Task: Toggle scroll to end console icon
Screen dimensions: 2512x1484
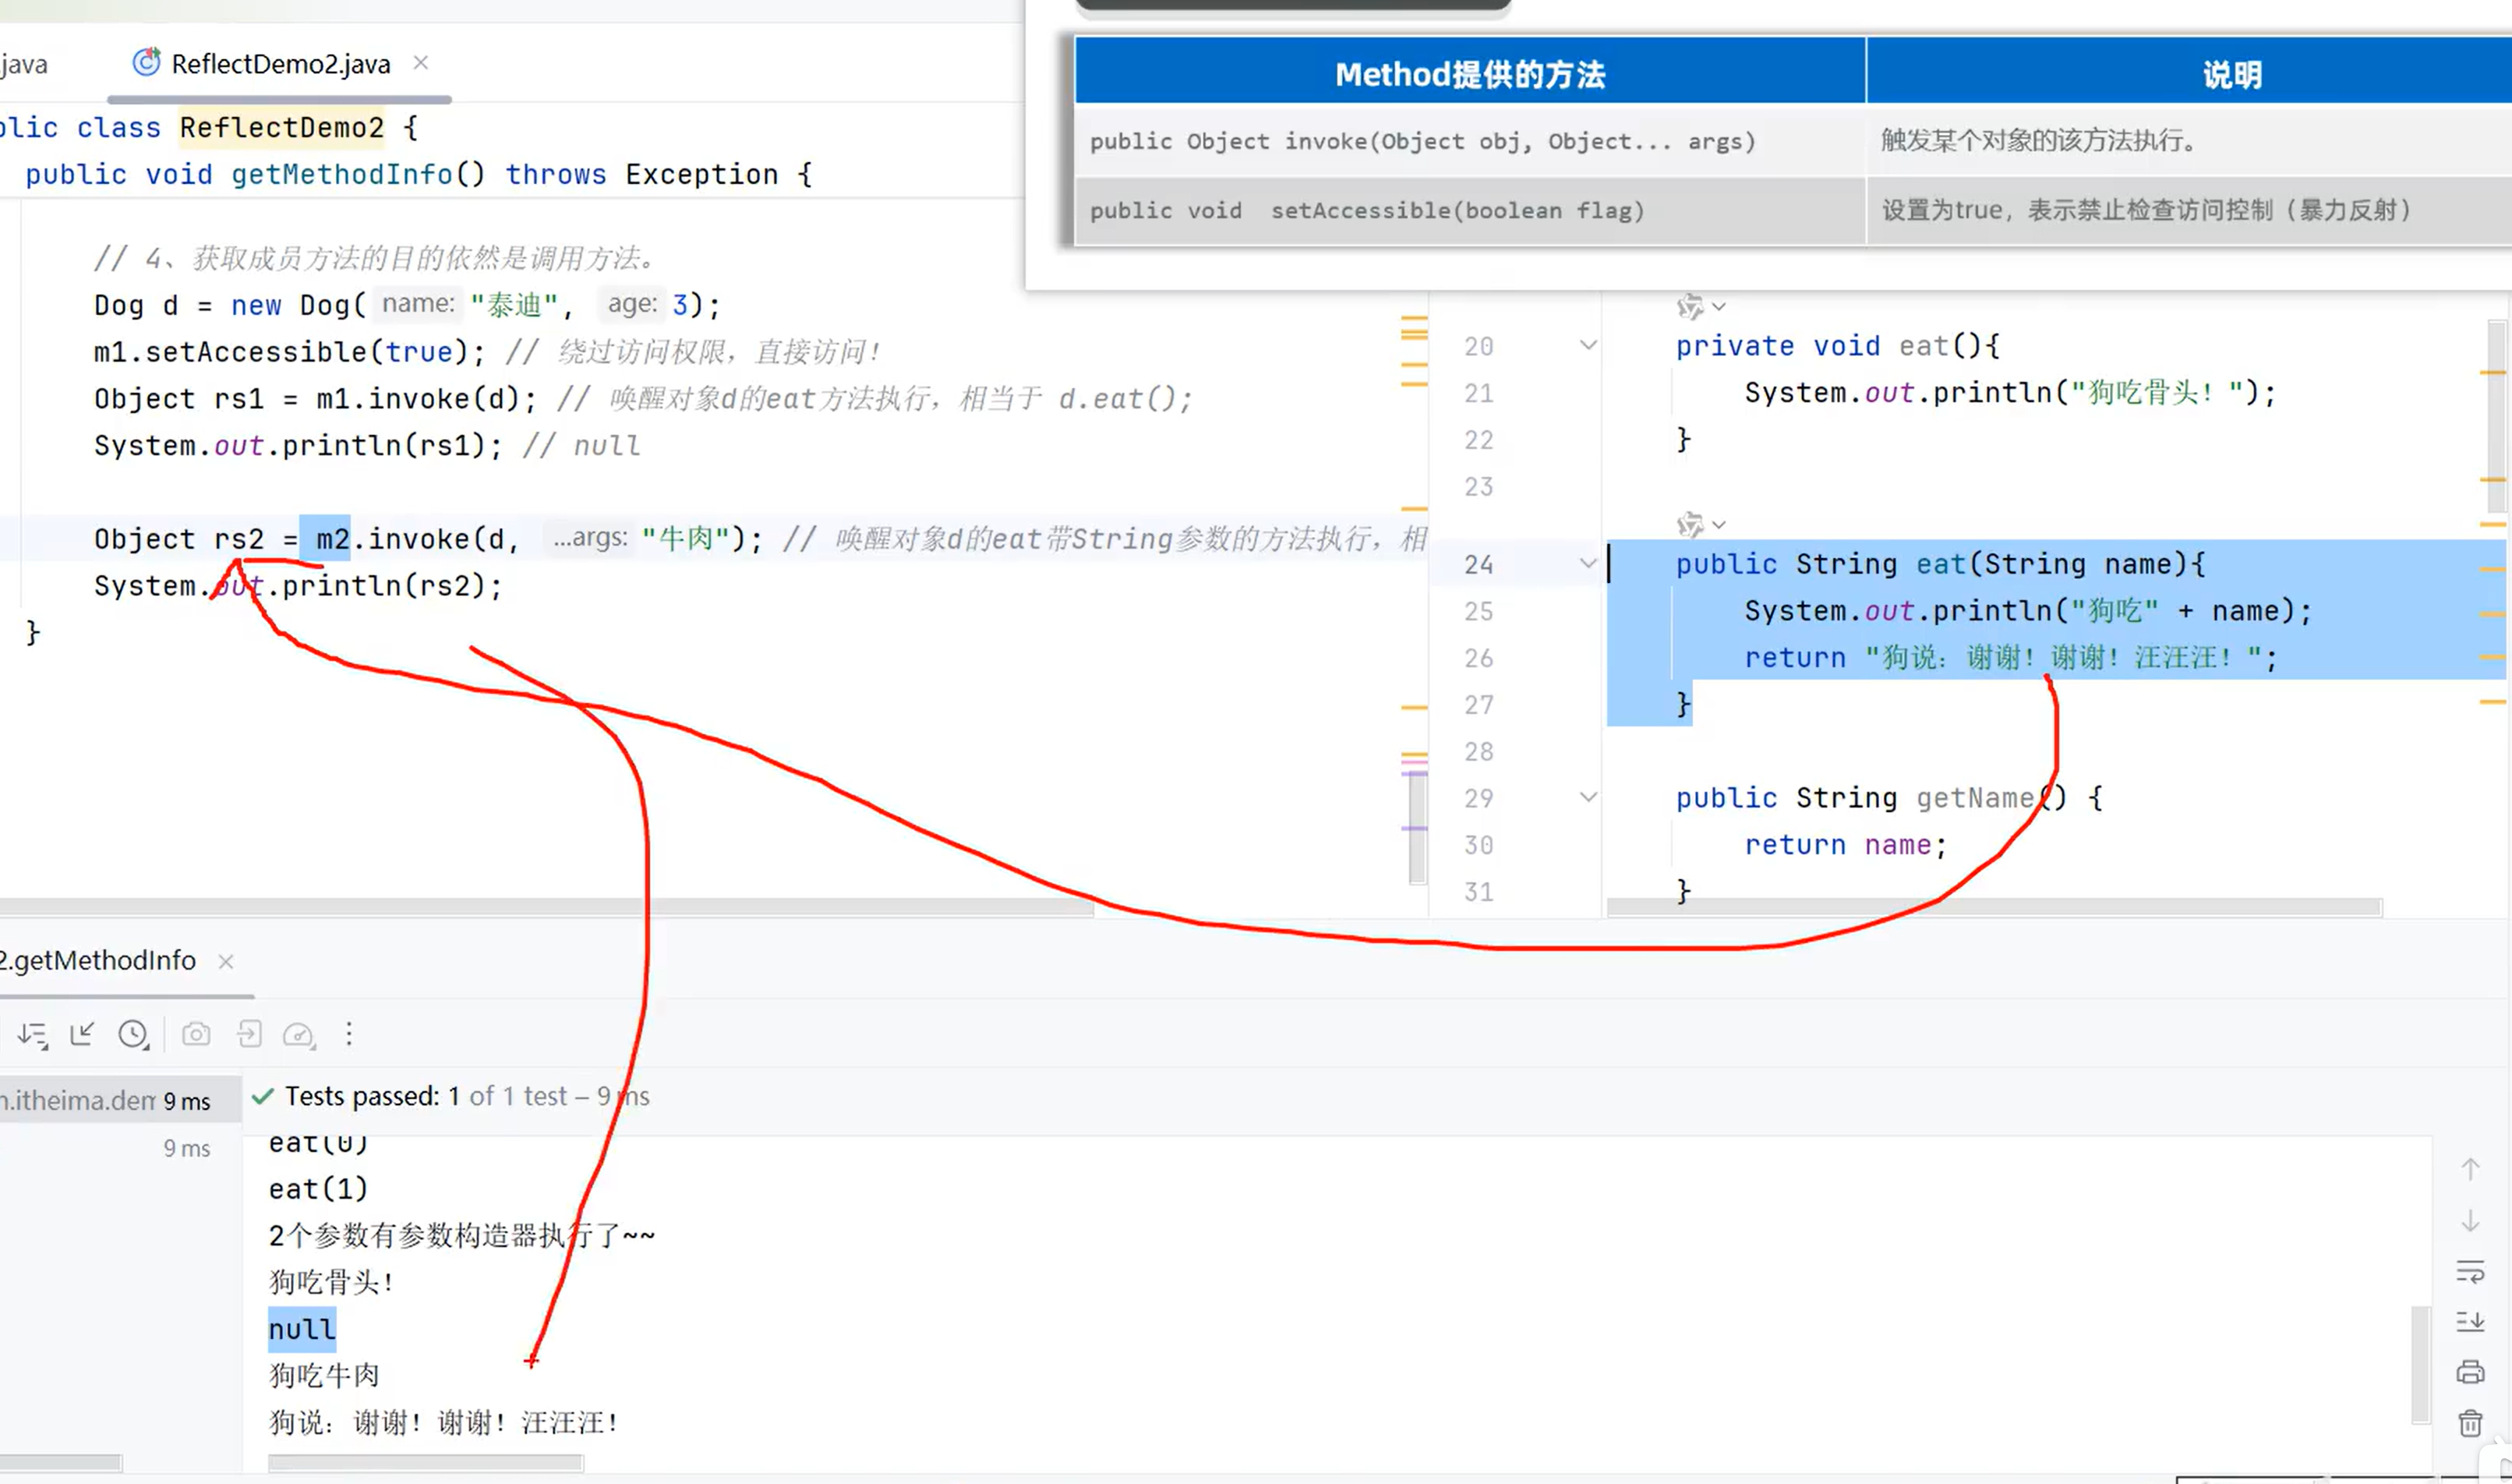Action: 2470,1322
